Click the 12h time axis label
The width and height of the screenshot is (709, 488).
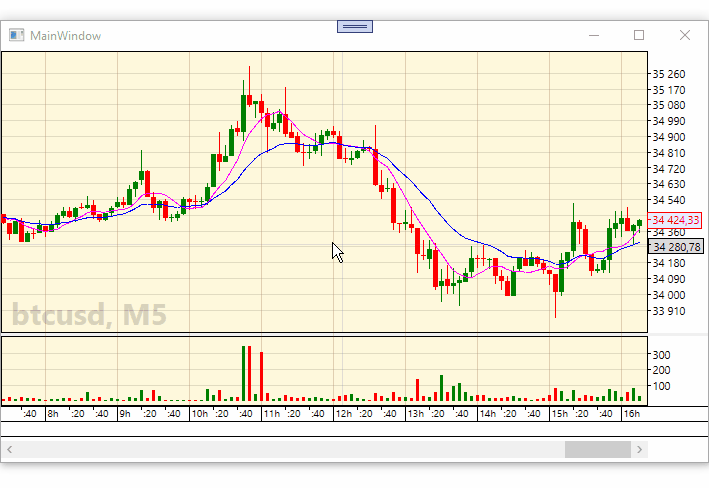pyautogui.click(x=344, y=414)
